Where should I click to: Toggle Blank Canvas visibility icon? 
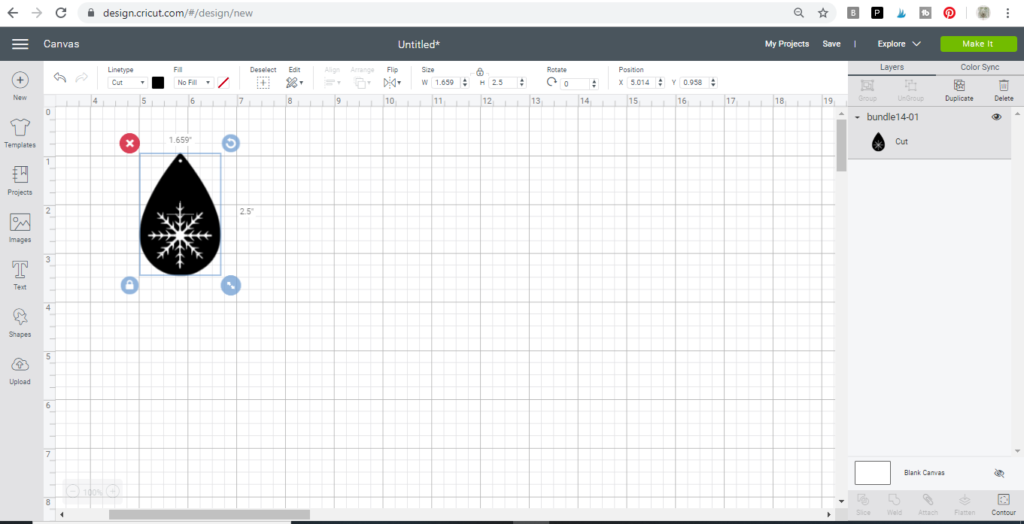tap(998, 473)
